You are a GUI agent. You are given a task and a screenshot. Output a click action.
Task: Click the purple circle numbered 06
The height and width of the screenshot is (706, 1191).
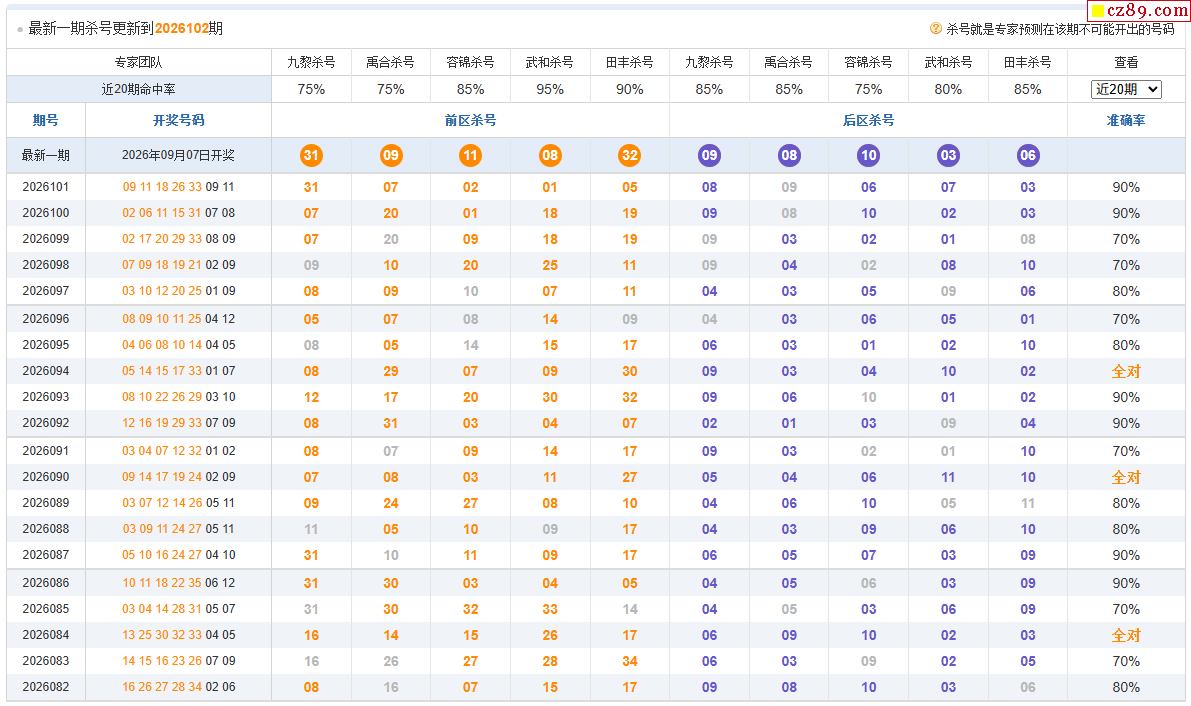(x=1028, y=155)
